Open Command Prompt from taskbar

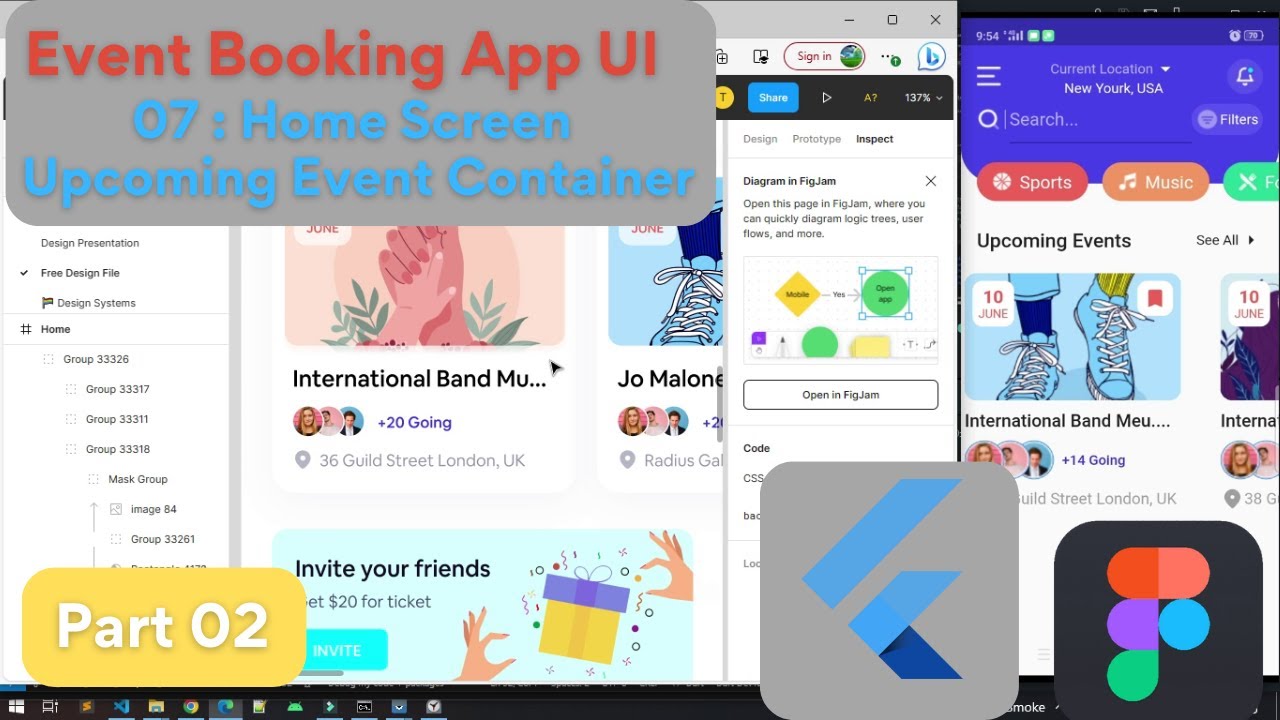364,706
